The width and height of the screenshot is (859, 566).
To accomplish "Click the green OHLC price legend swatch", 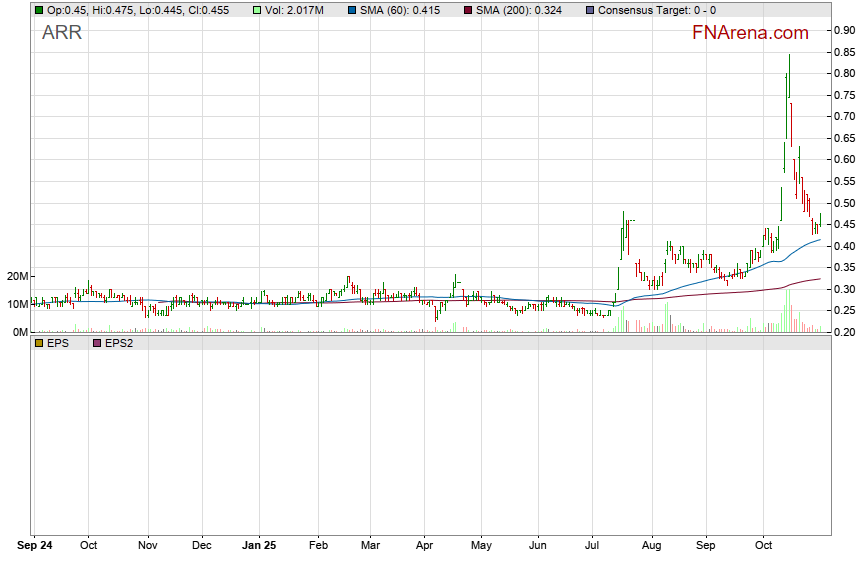I will (x=39, y=10).
